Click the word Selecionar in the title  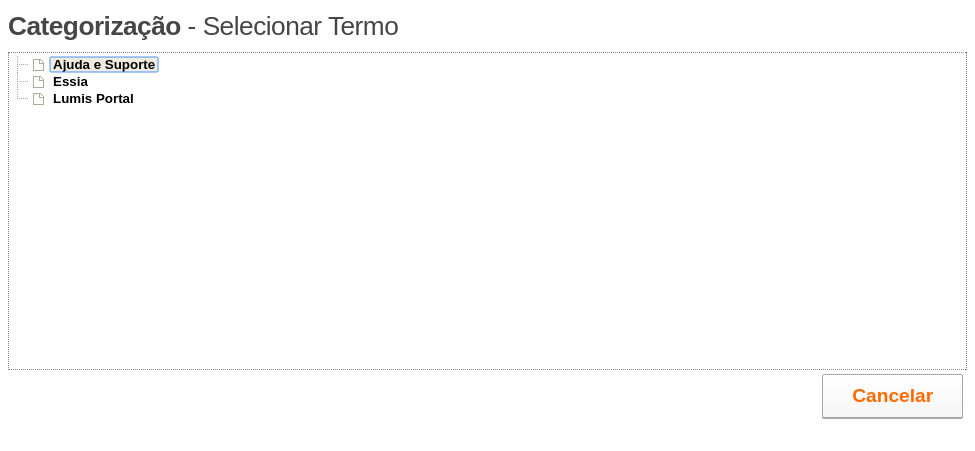tap(262, 27)
